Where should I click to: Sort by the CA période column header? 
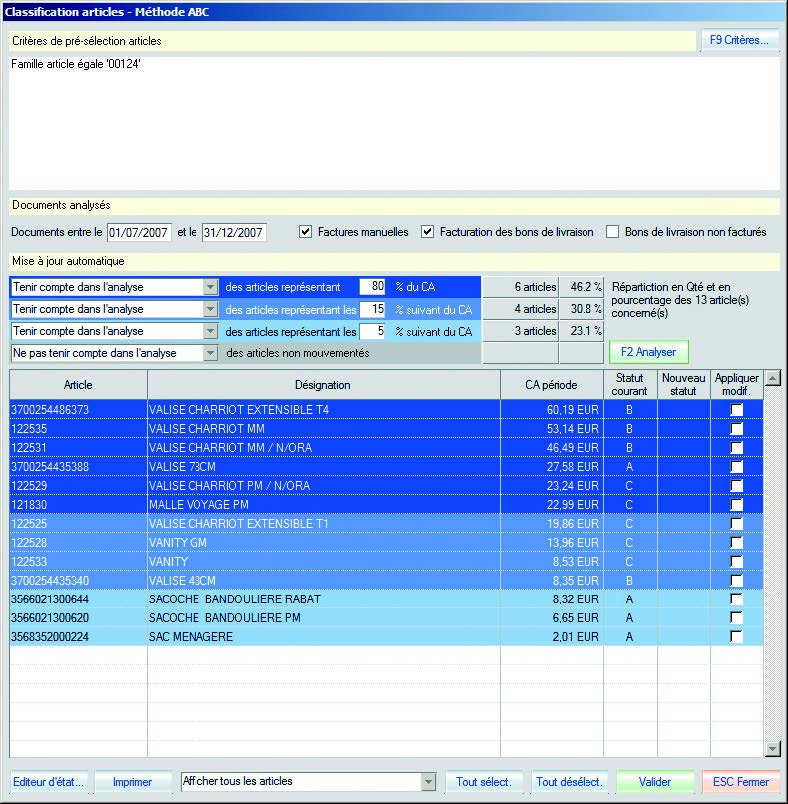click(551, 385)
